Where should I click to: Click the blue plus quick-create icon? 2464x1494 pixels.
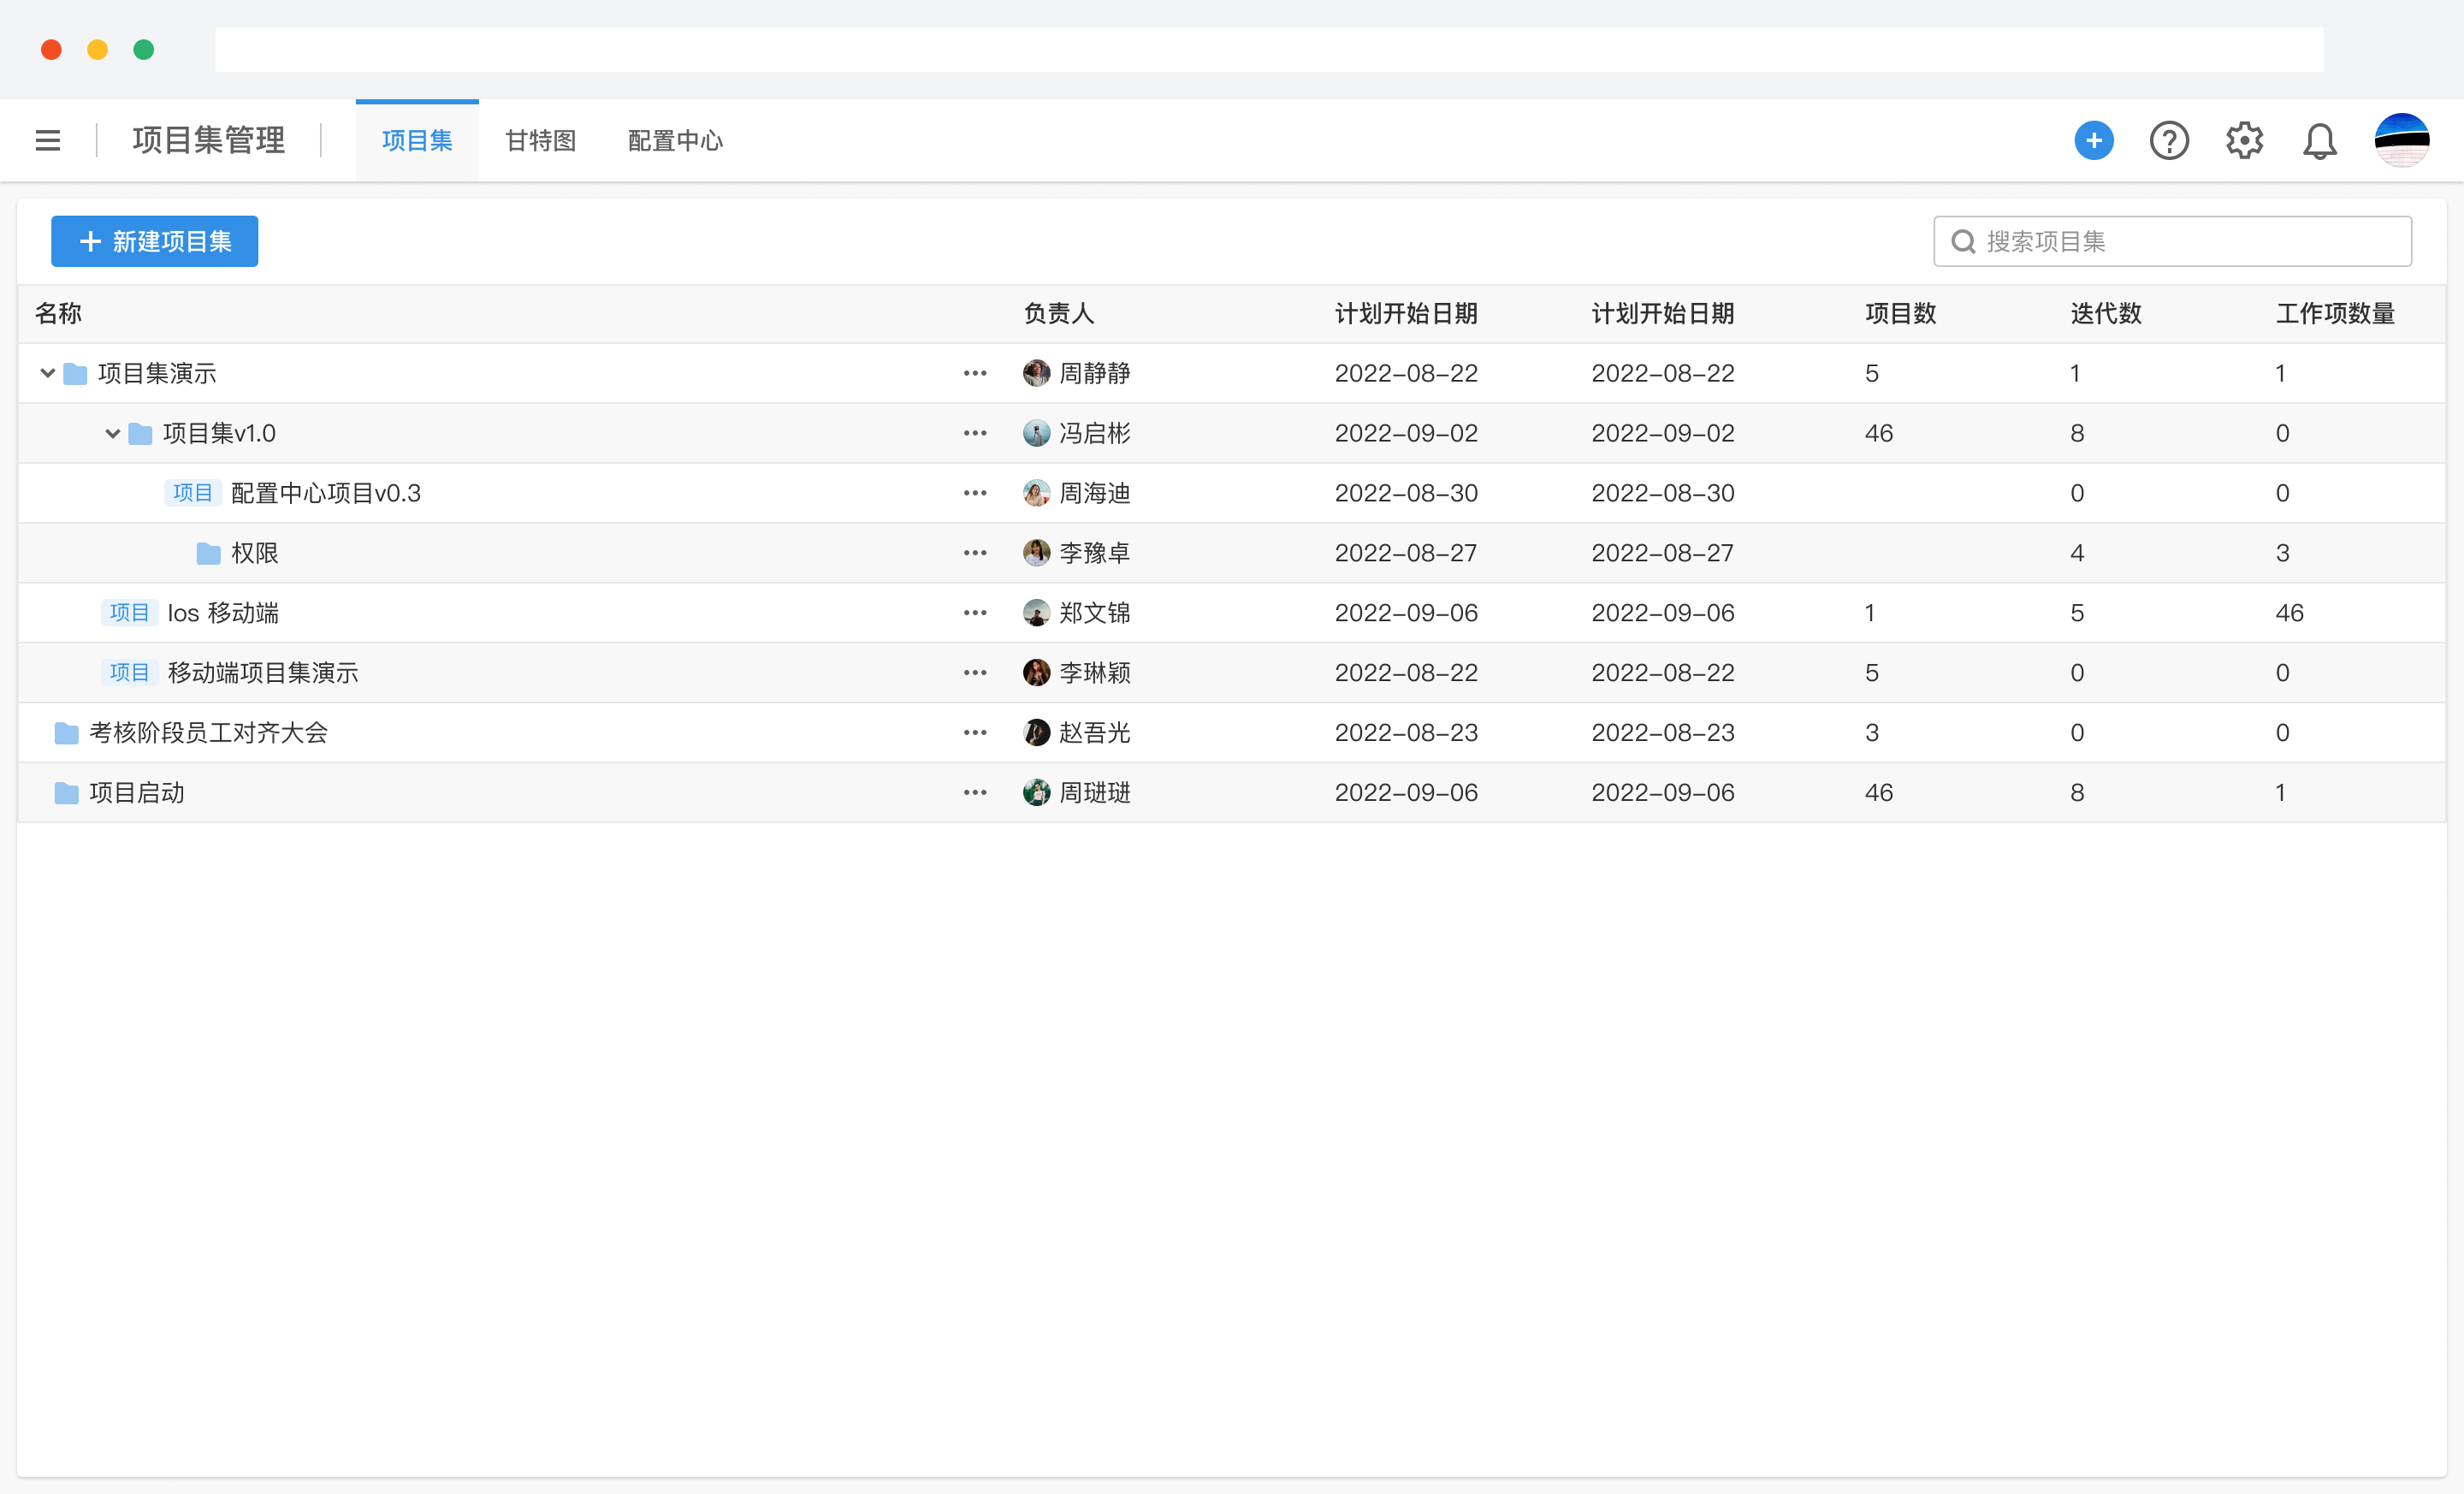2094,140
